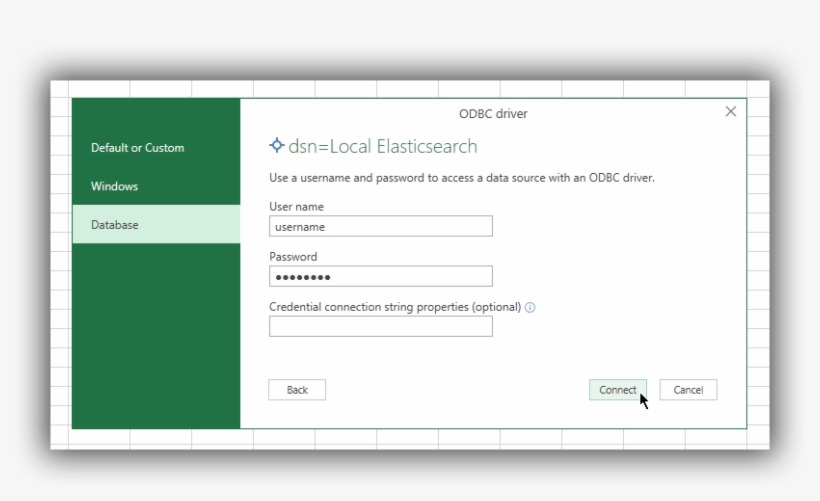Screen dimensions: 820x501
Task: Focus the Password input field
Action: pyautogui.click(x=381, y=276)
